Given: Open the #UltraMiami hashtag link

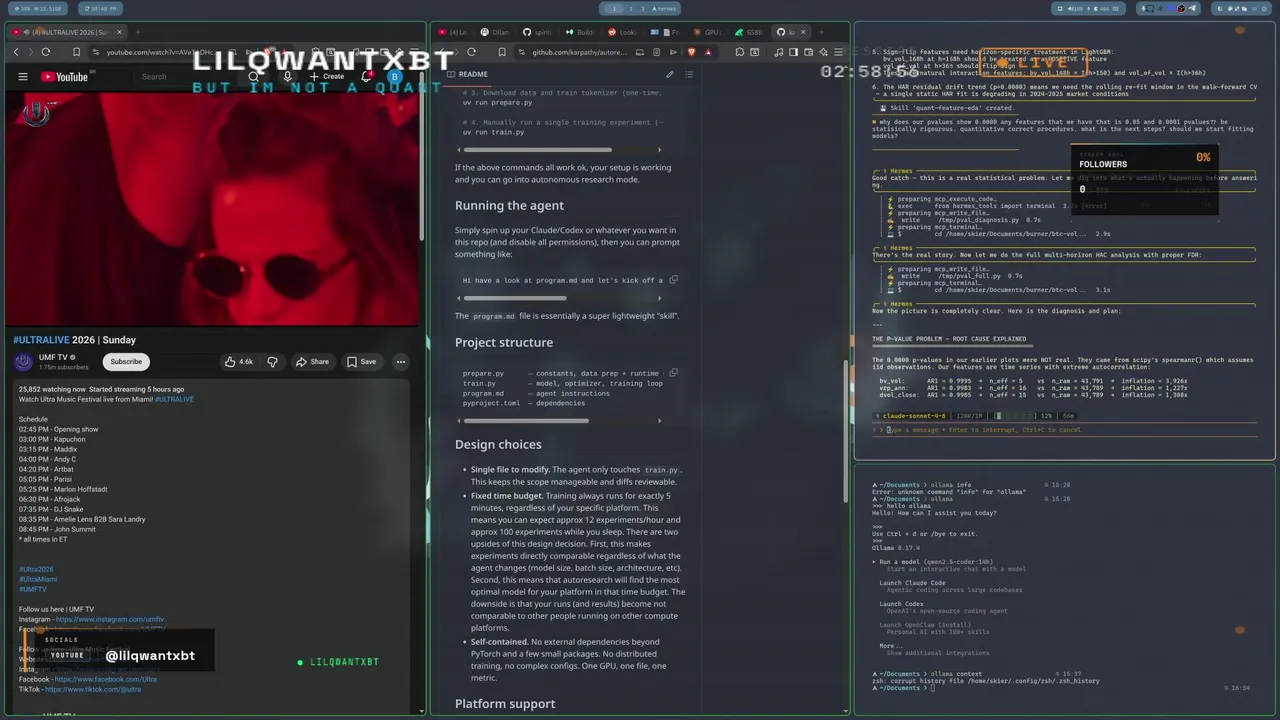Looking at the screenshot, I should tap(38, 579).
